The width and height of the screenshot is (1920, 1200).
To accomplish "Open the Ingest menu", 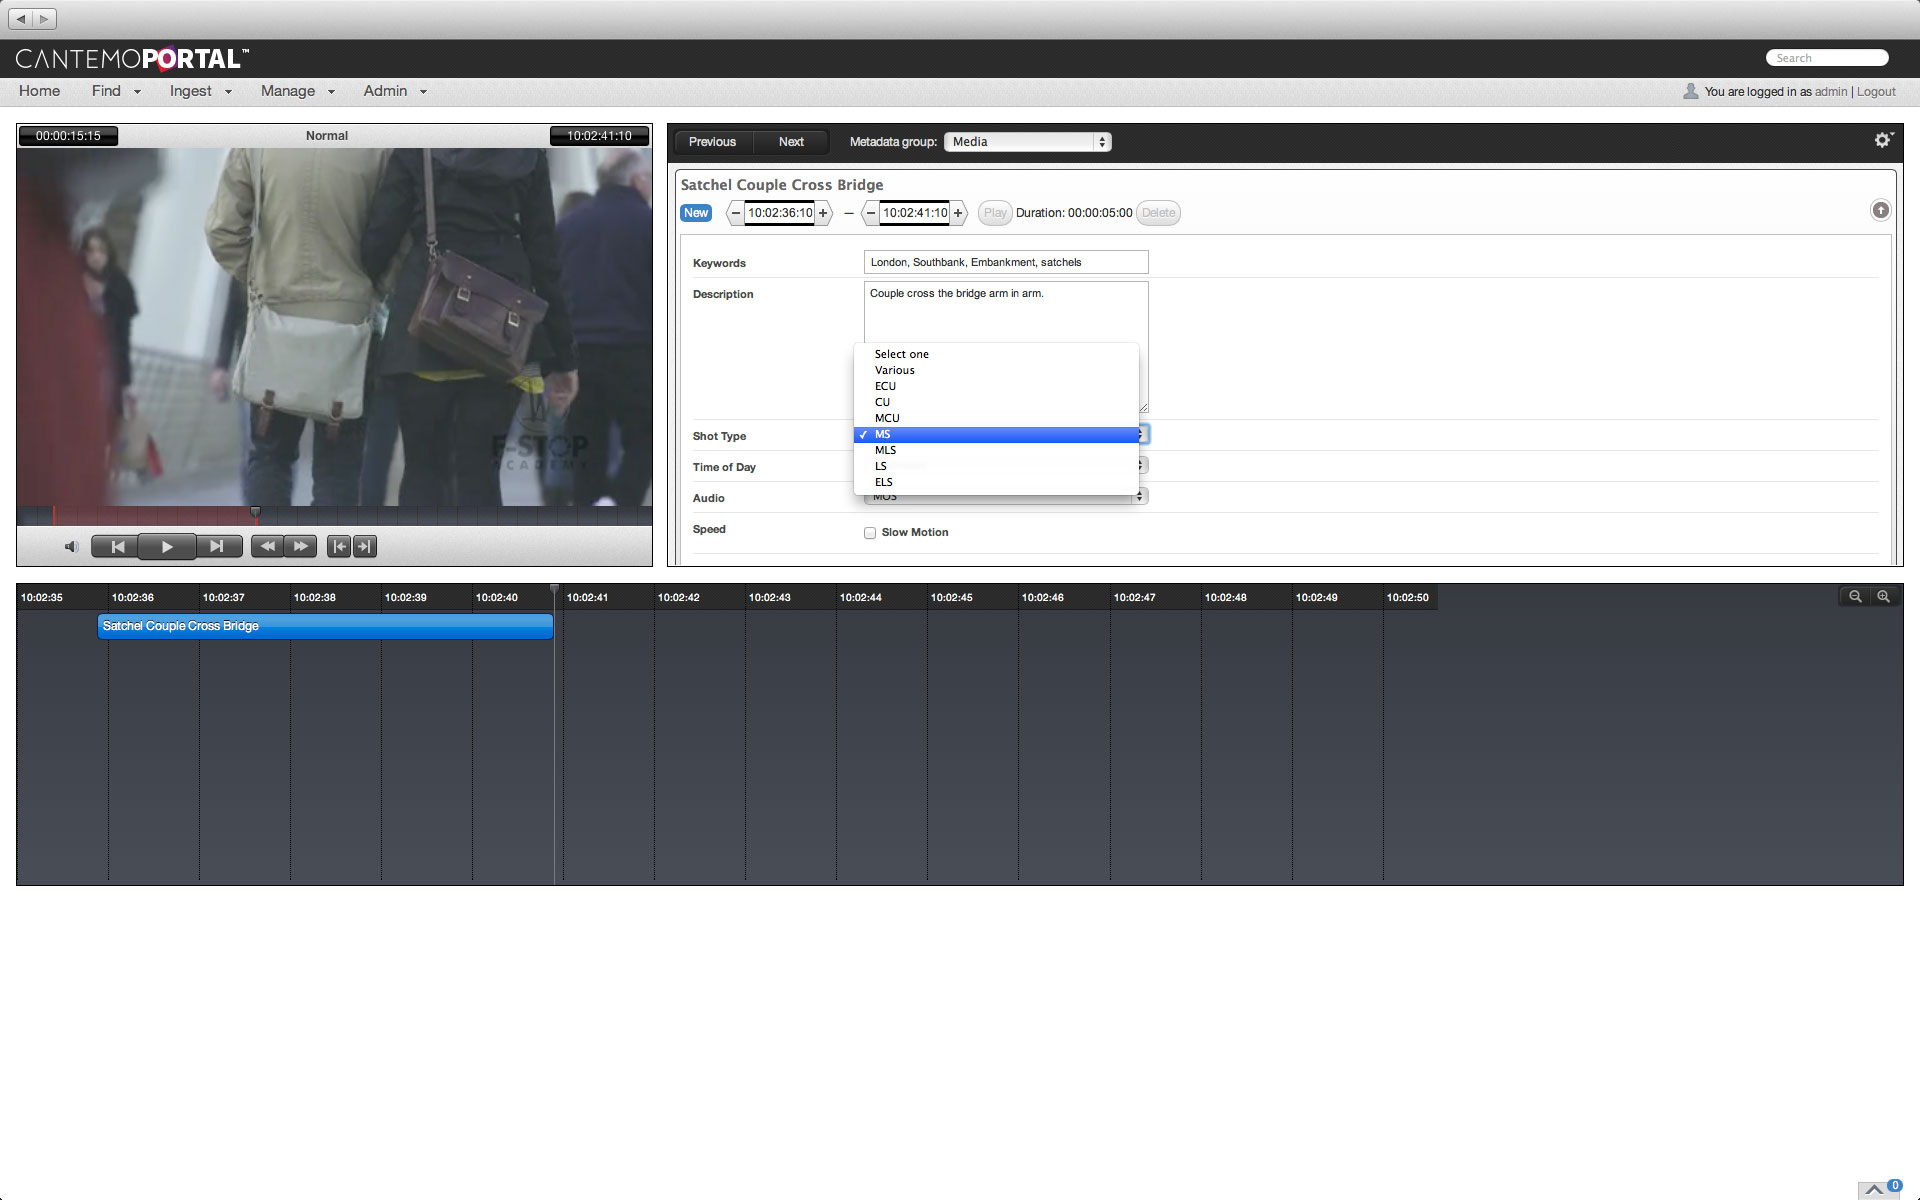I will (x=200, y=91).
